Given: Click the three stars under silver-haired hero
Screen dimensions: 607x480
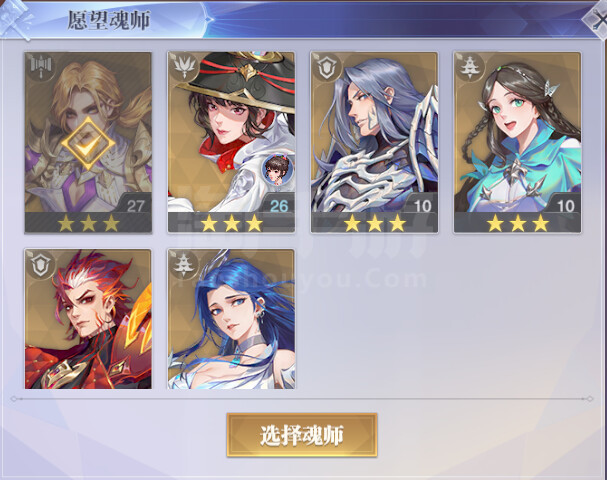Looking at the screenshot, I should coord(374,223).
